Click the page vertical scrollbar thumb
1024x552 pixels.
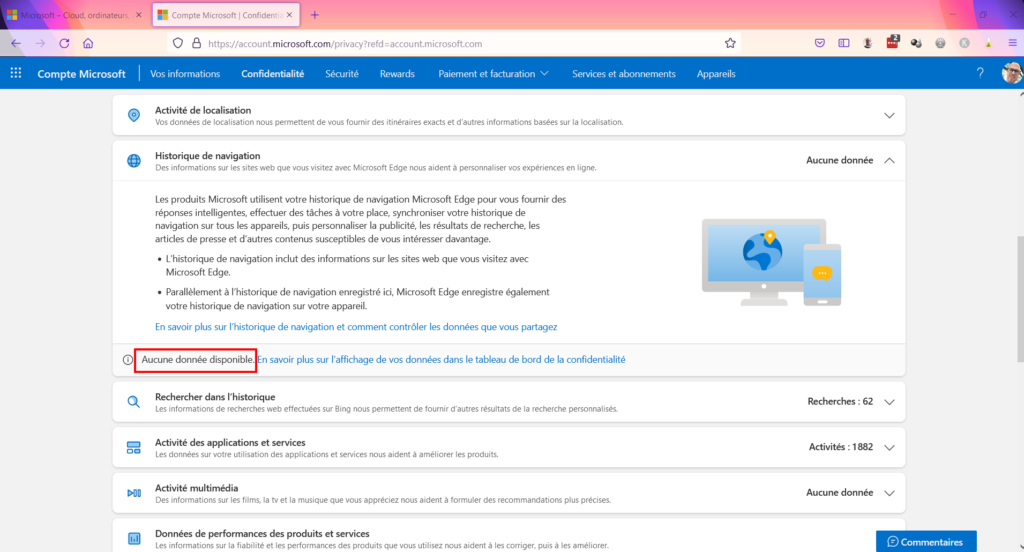point(1020,298)
